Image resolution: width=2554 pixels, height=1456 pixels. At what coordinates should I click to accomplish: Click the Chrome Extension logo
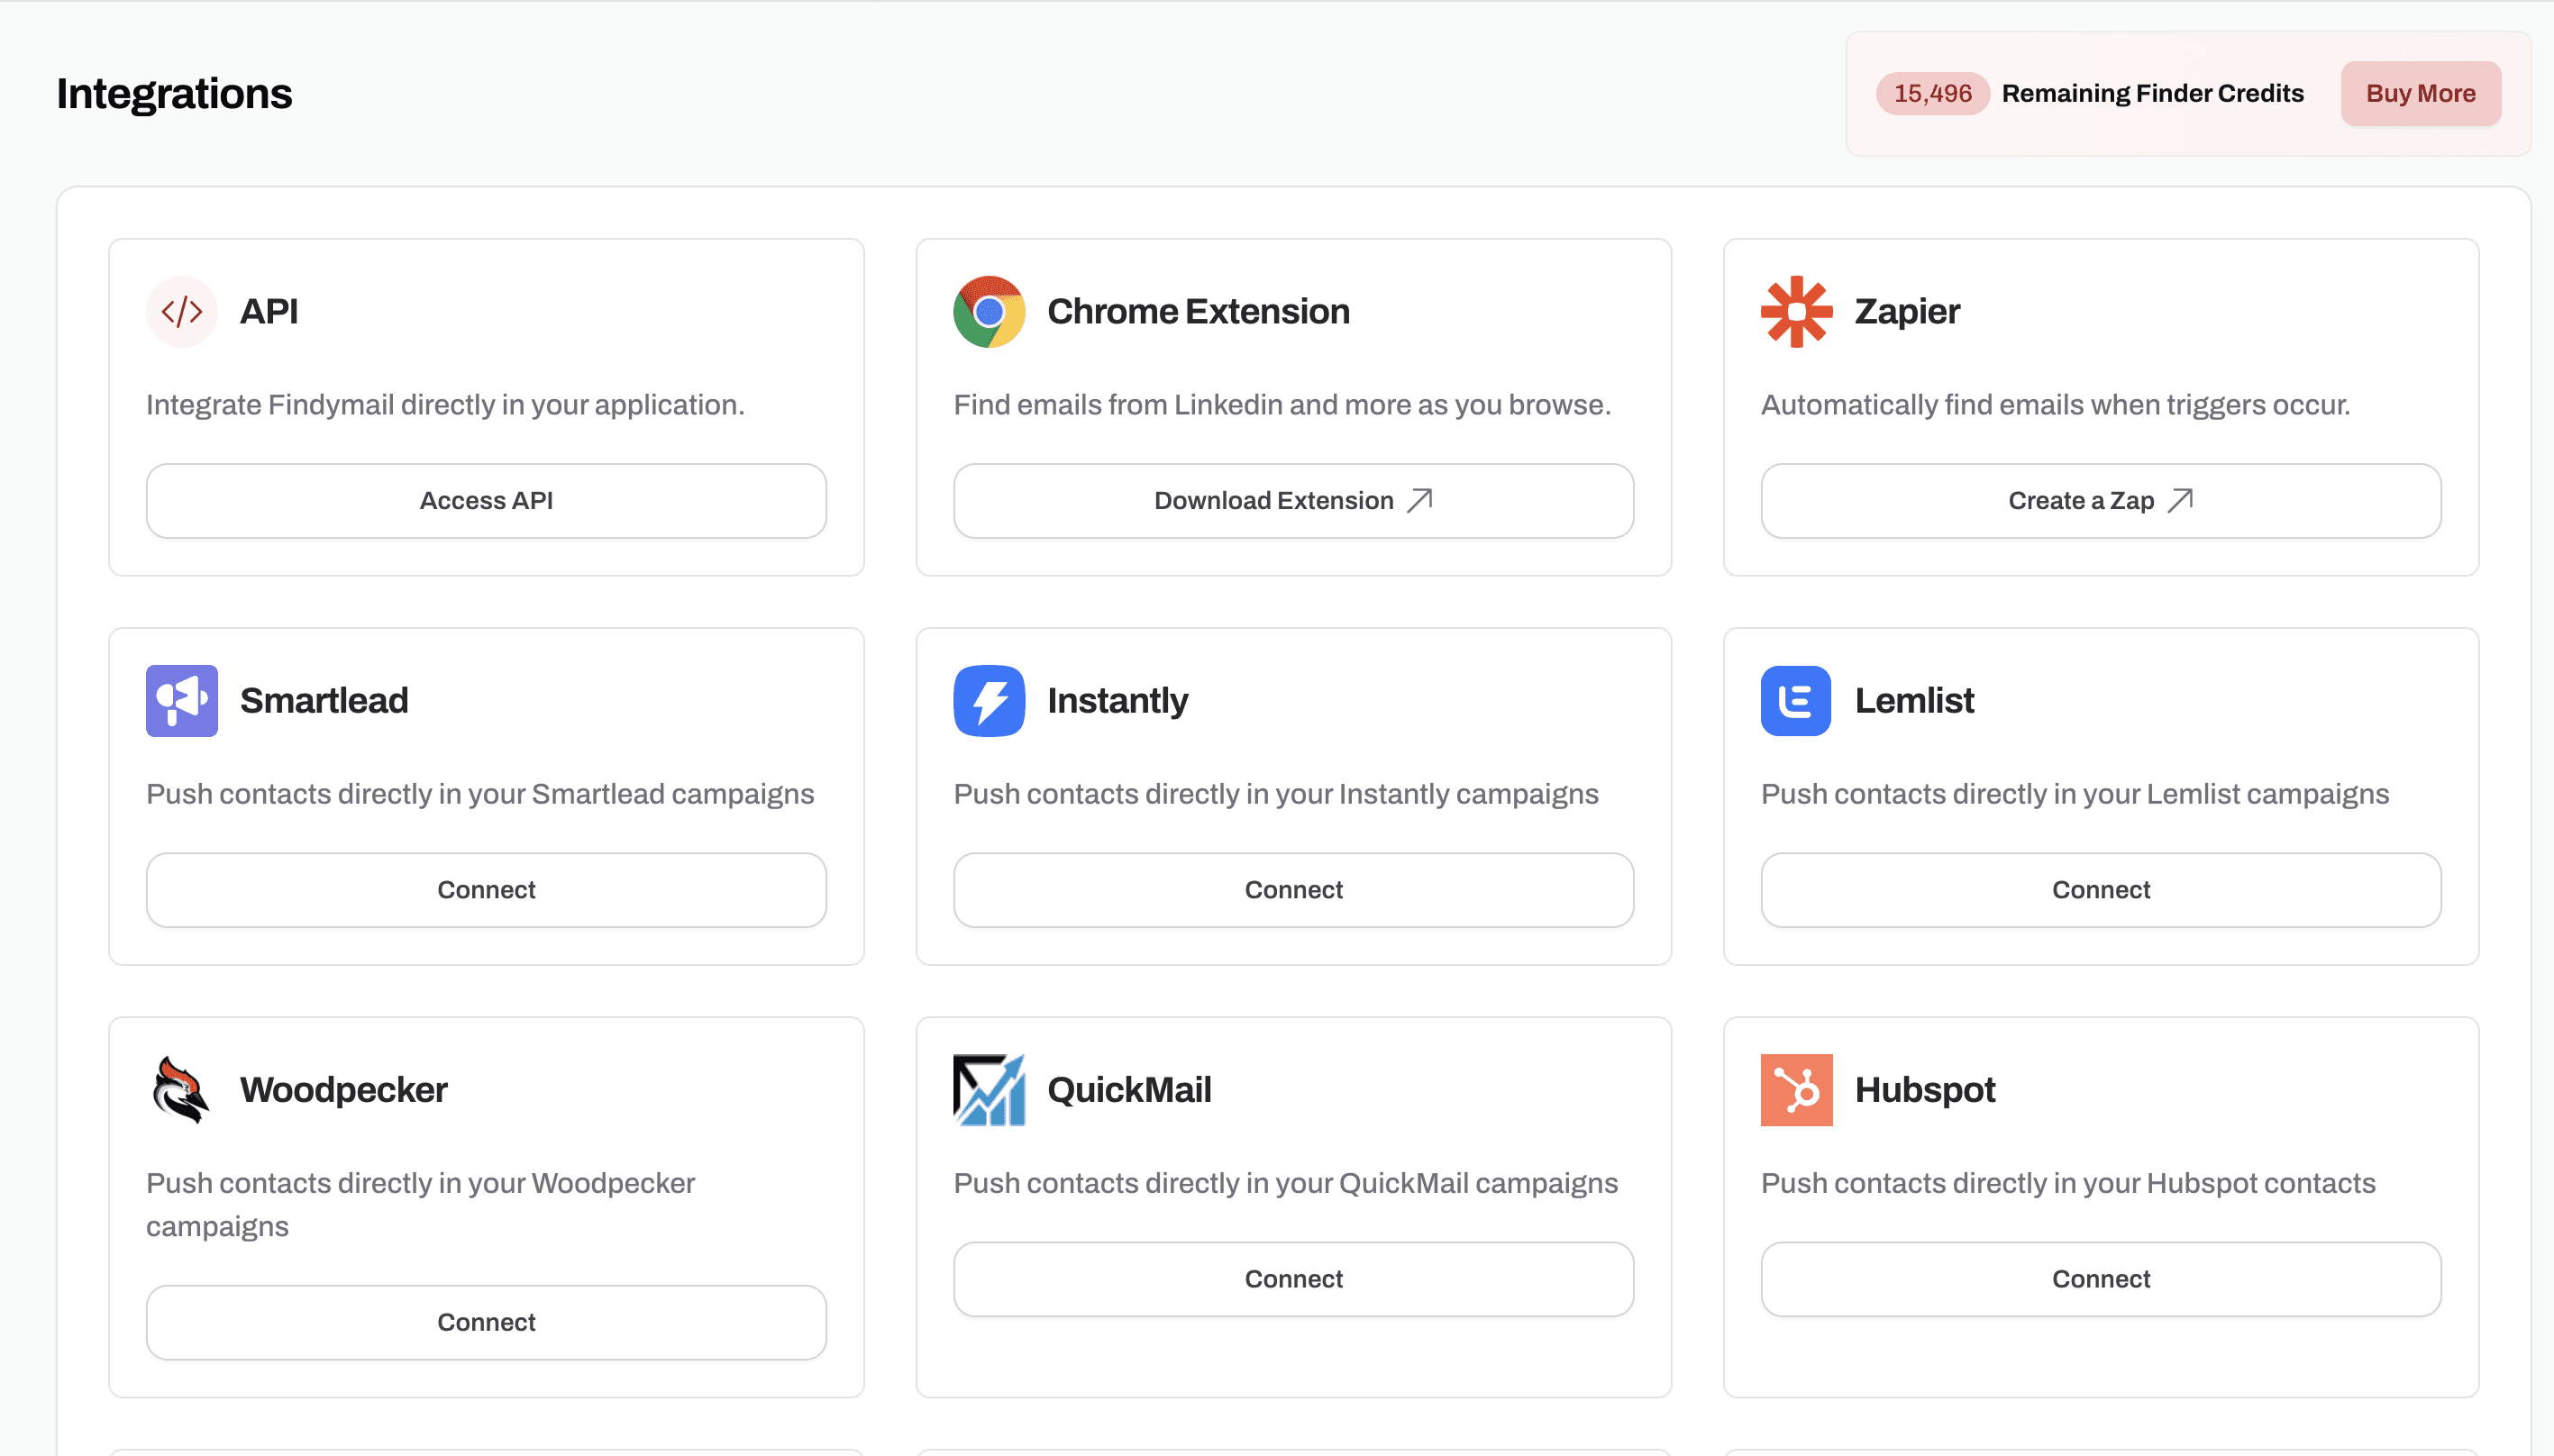tap(989, 311)
